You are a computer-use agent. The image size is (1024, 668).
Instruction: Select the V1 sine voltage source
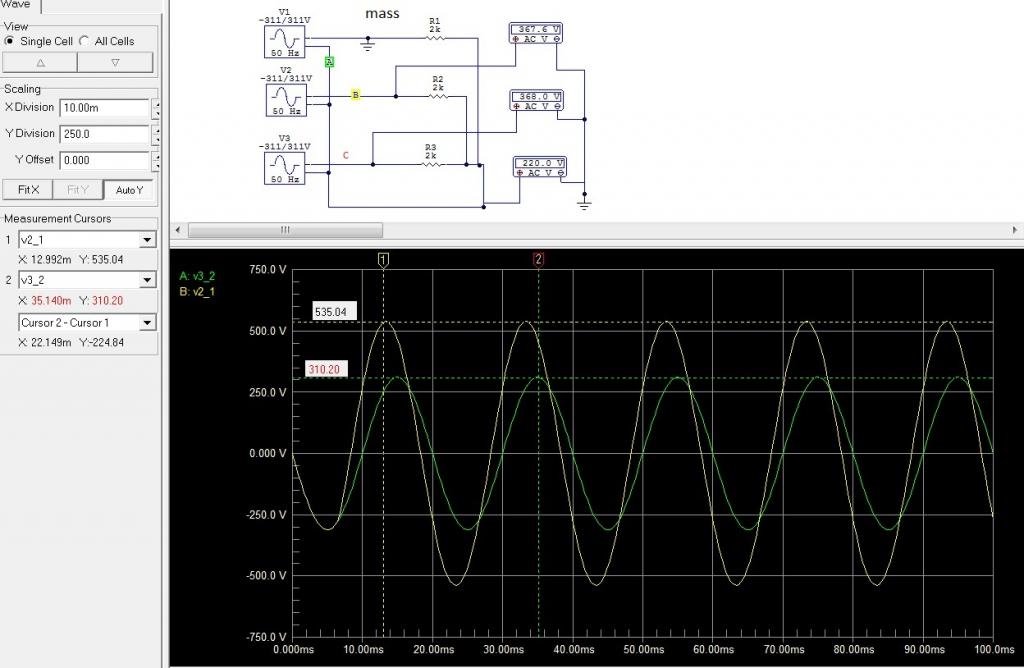point(284,42)
